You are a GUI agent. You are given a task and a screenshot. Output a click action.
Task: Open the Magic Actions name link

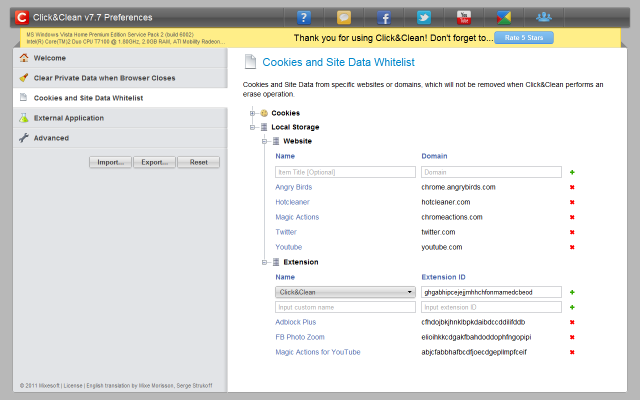[x=297, y=217]
